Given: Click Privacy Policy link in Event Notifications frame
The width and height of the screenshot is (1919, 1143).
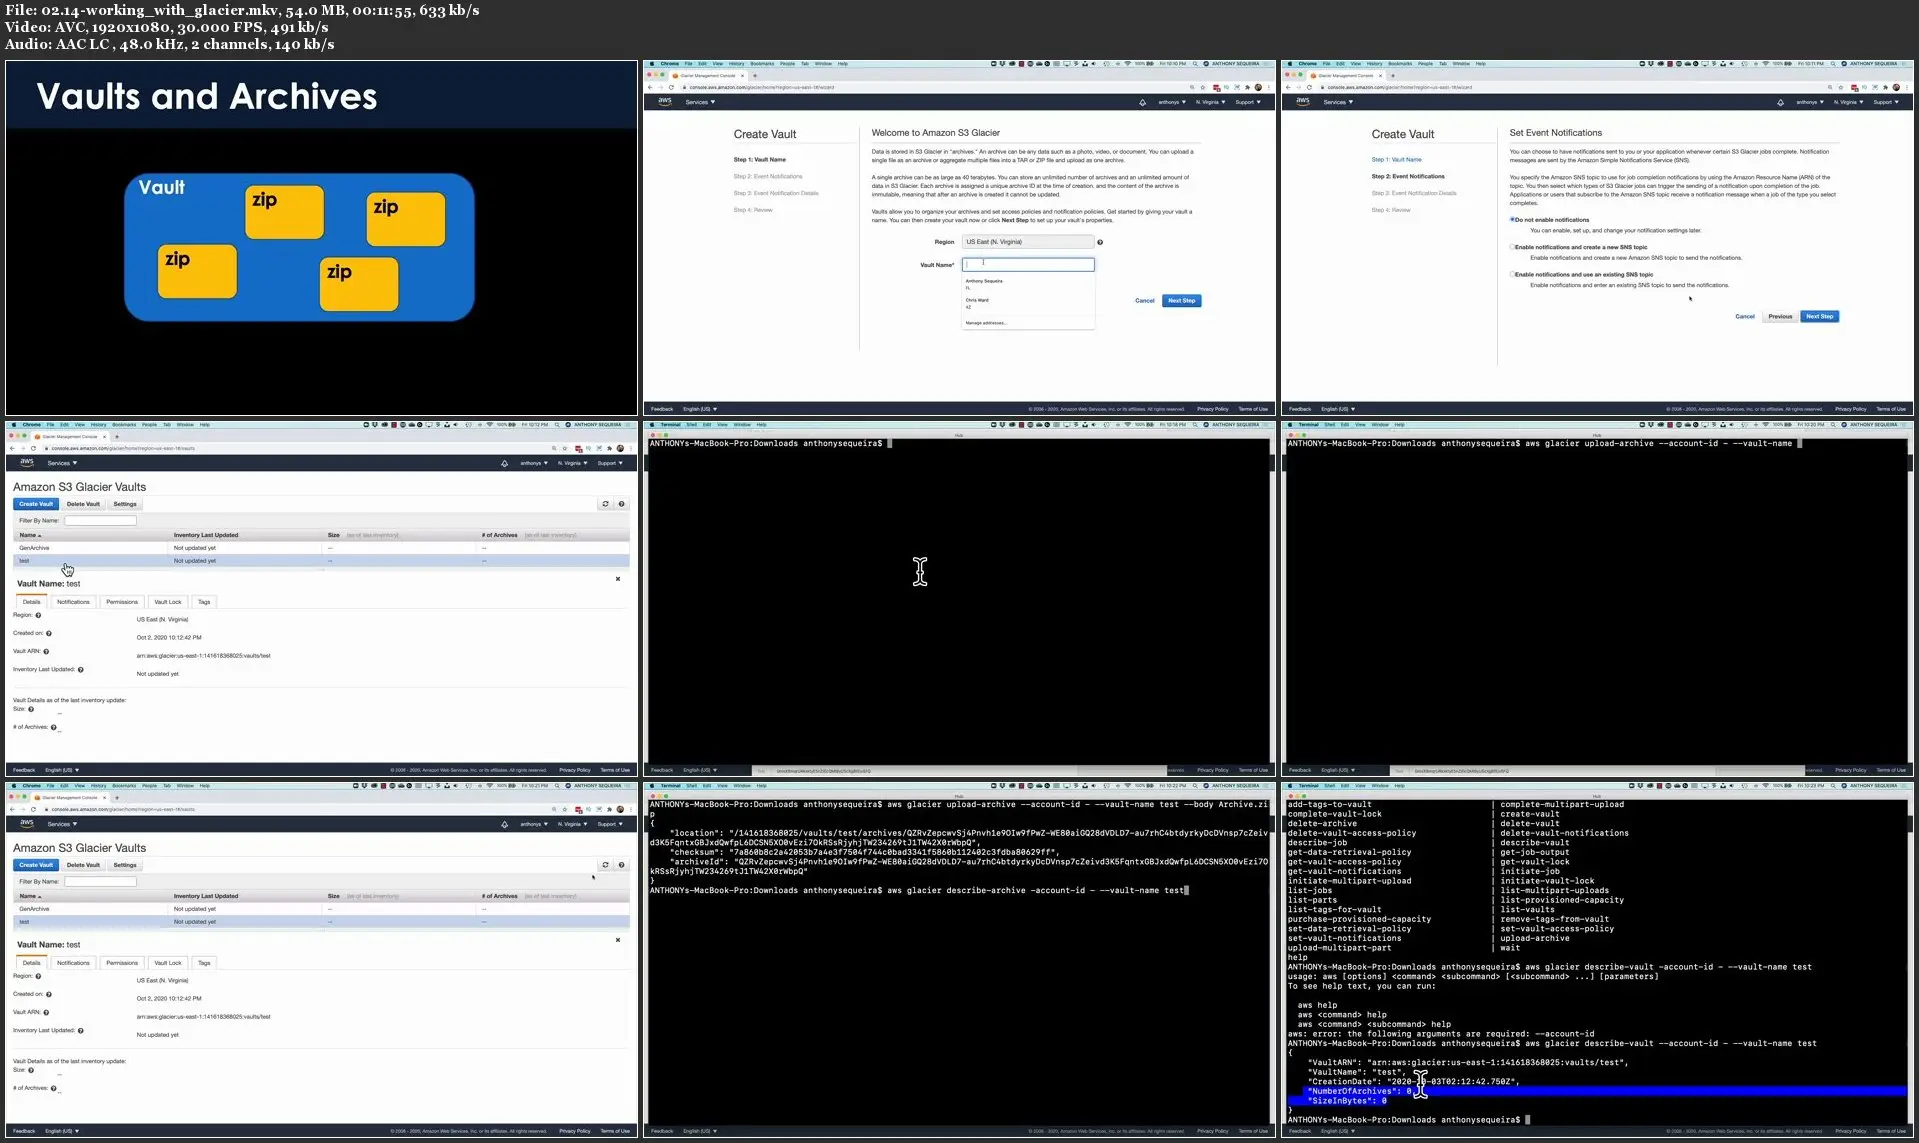Looking at the screenshot, I should (1851, 409).
